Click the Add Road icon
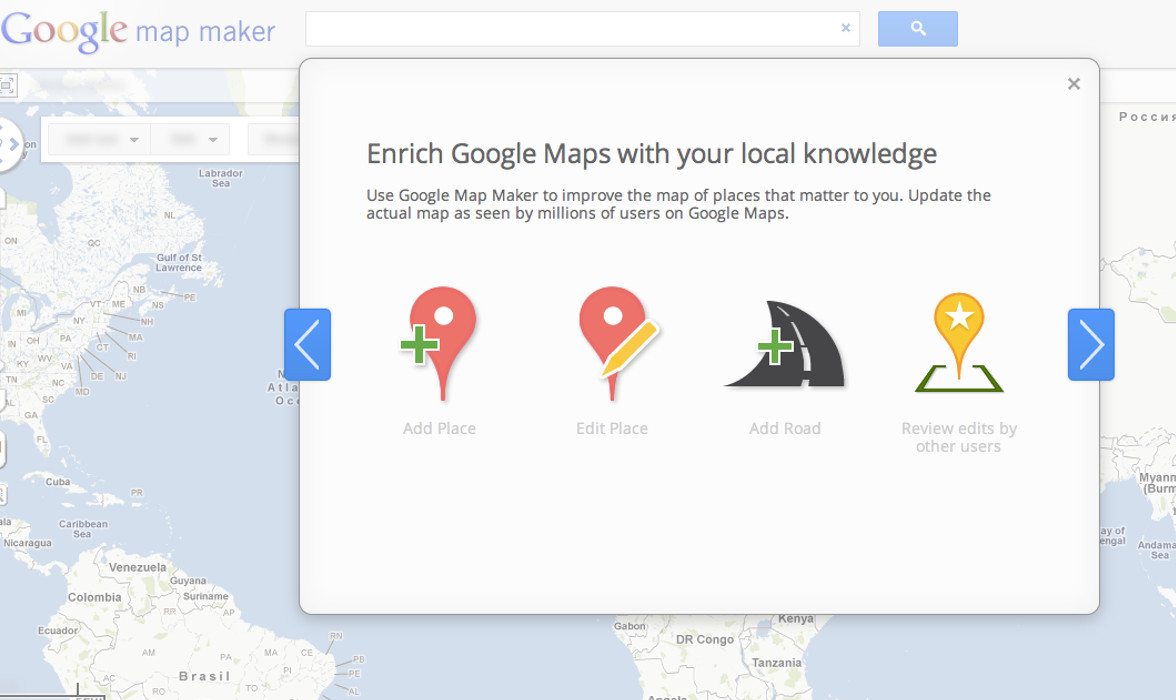Viewport: 1176px width, 700px height. (785, 344)
